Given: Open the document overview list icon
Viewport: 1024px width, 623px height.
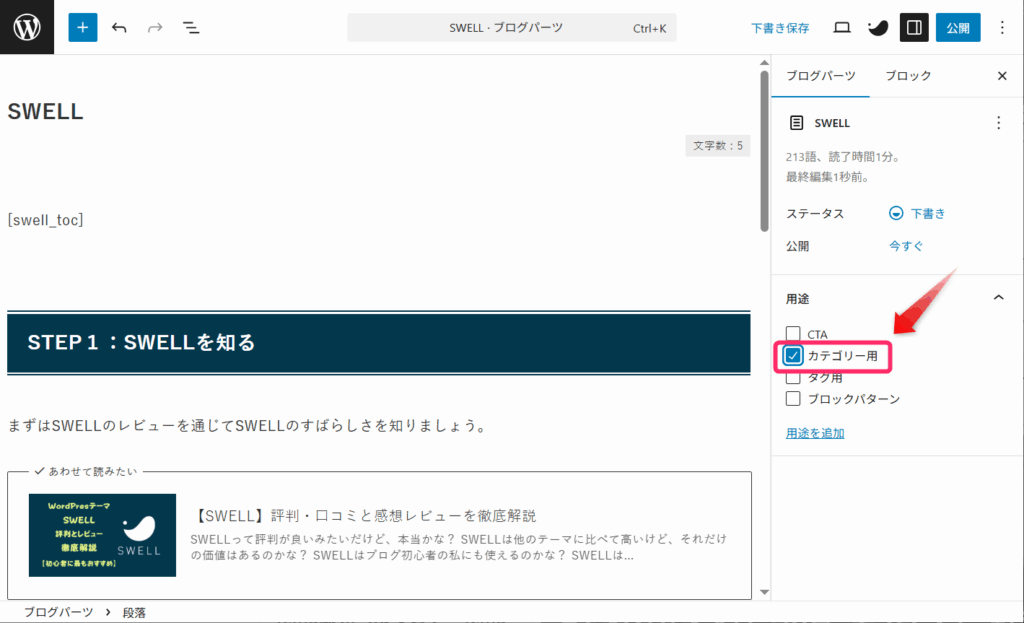Looking at the screenshot, I should [x=191, y=27].
